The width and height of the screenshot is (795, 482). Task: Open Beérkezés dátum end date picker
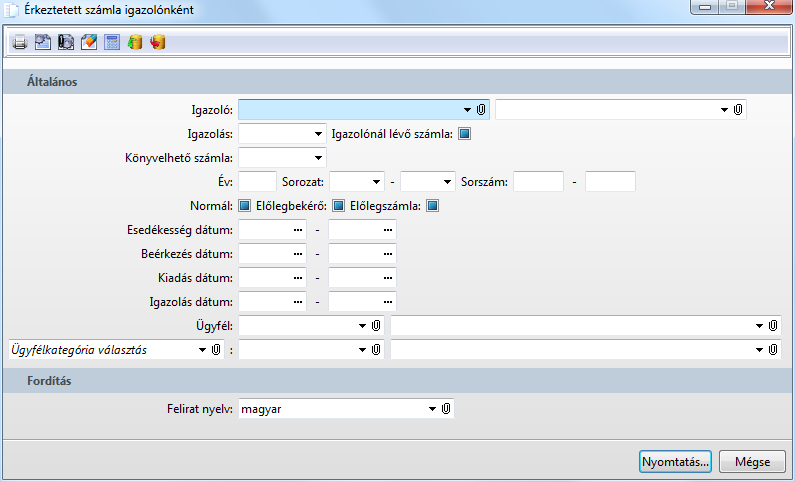(388, 254)
